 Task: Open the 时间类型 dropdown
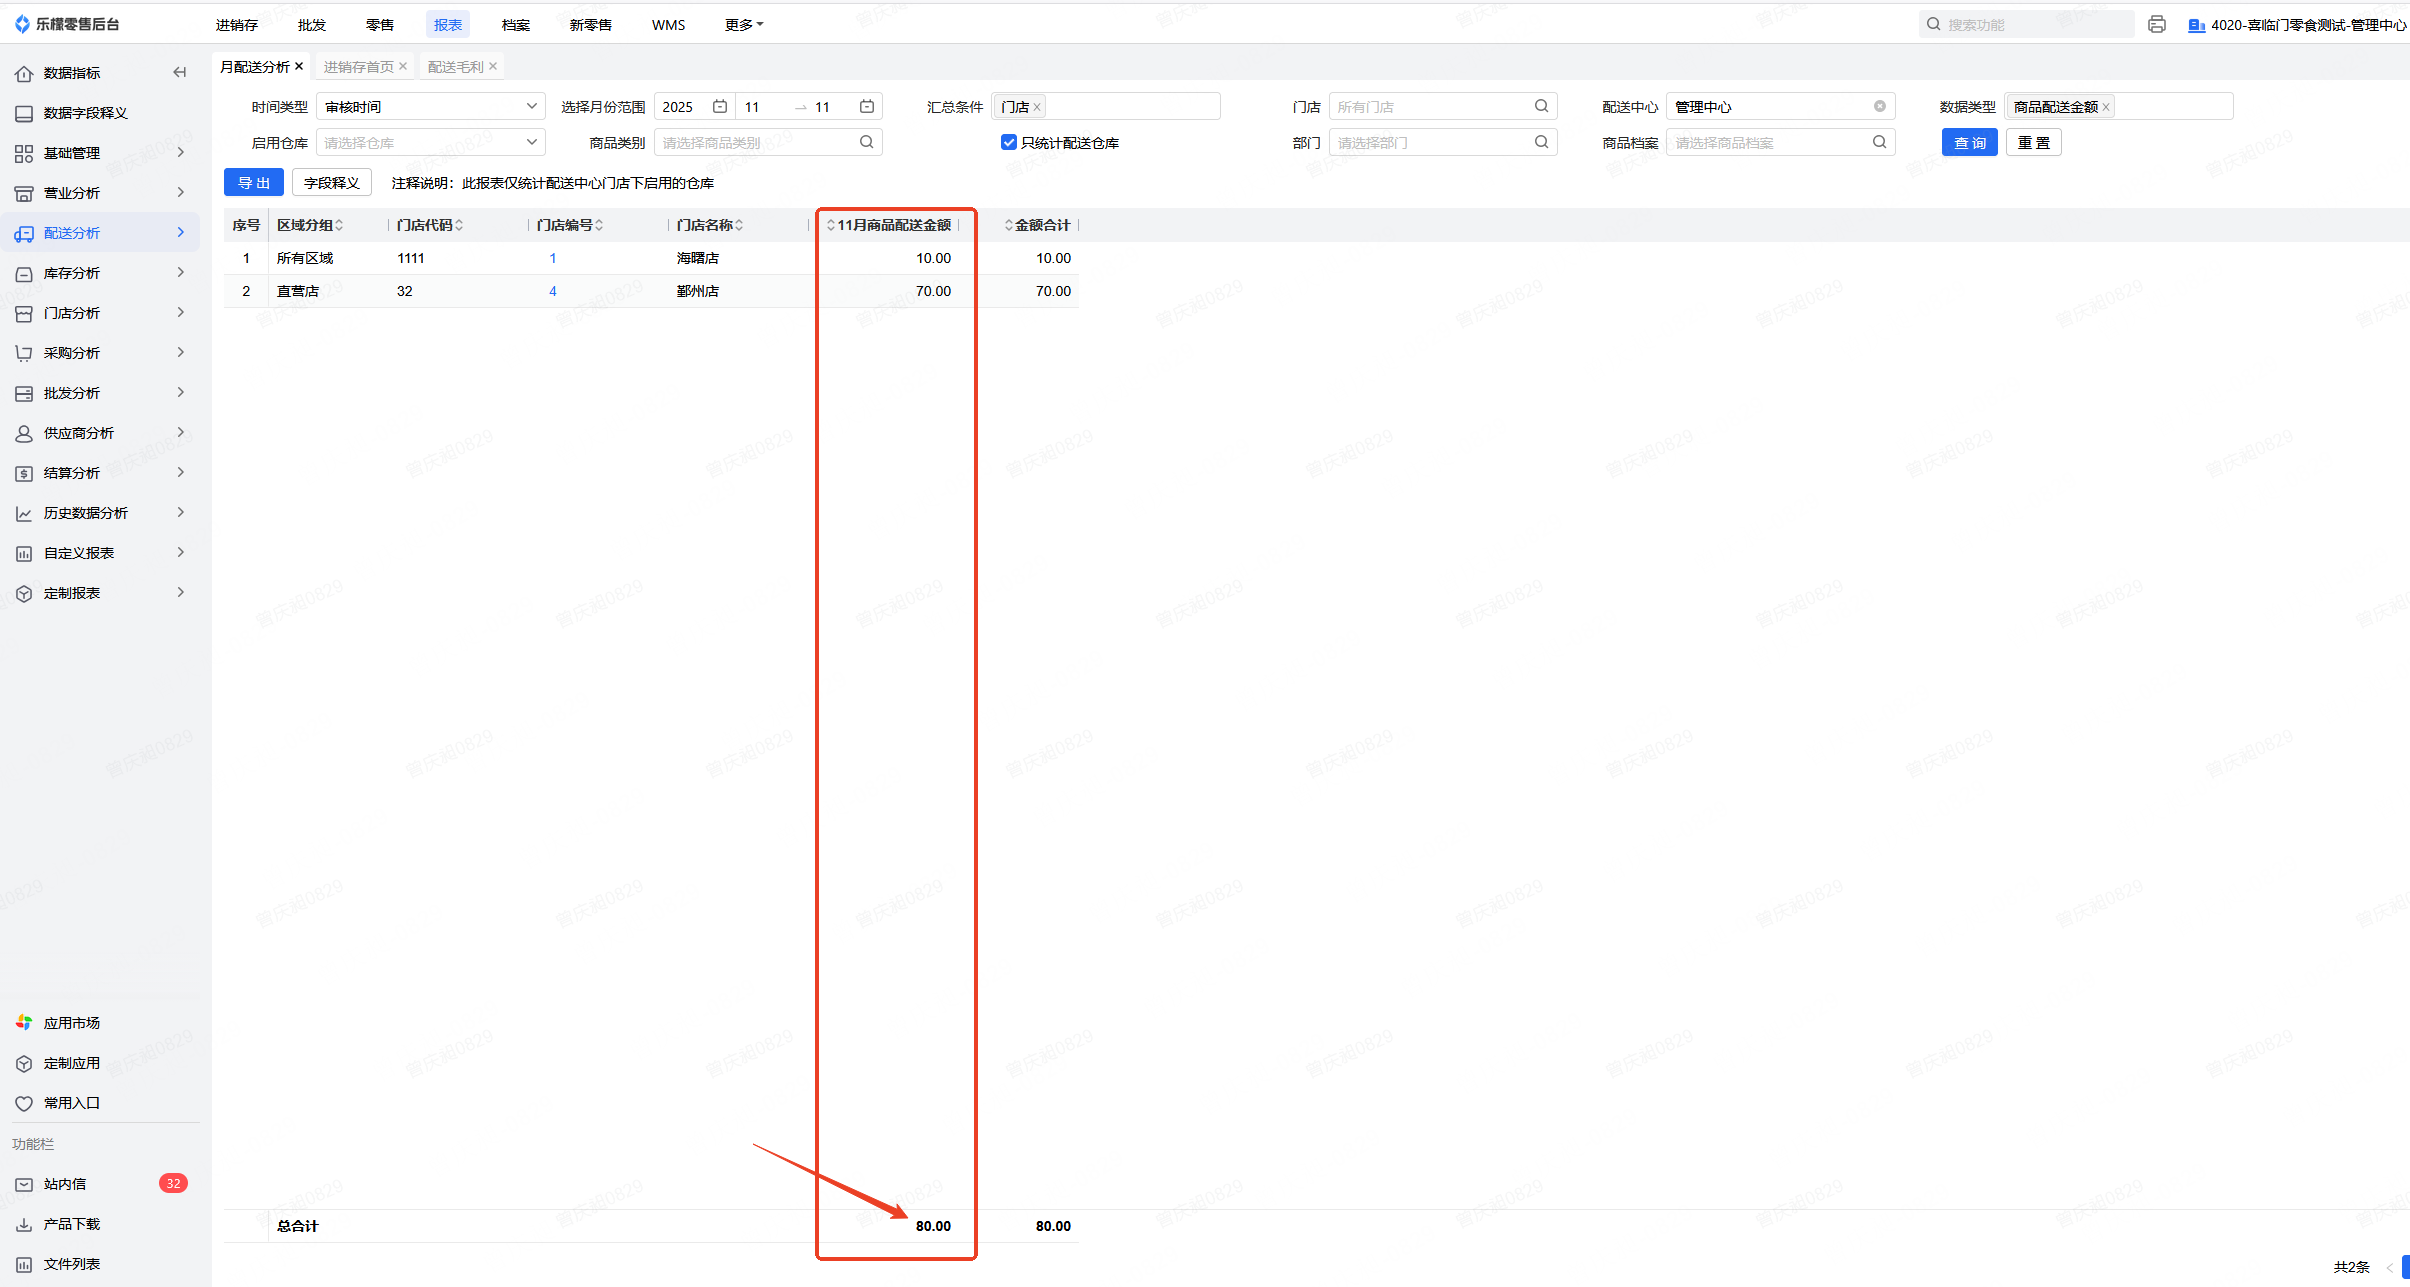click(430, 106)
